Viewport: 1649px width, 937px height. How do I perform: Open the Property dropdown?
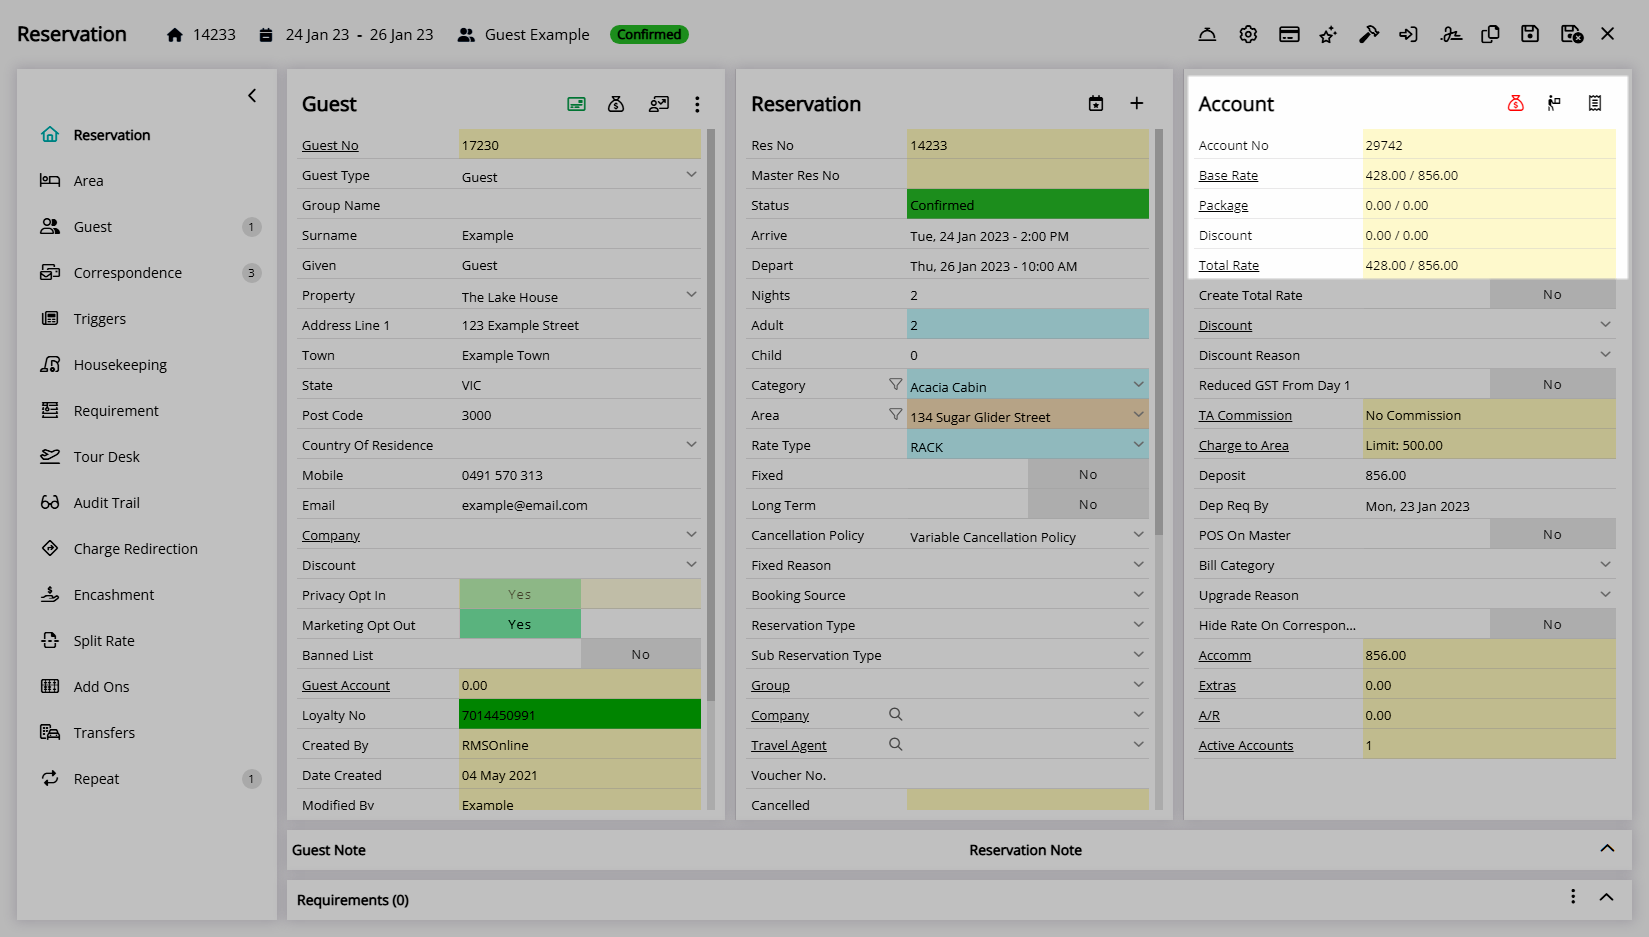click(x=691, y=295)
